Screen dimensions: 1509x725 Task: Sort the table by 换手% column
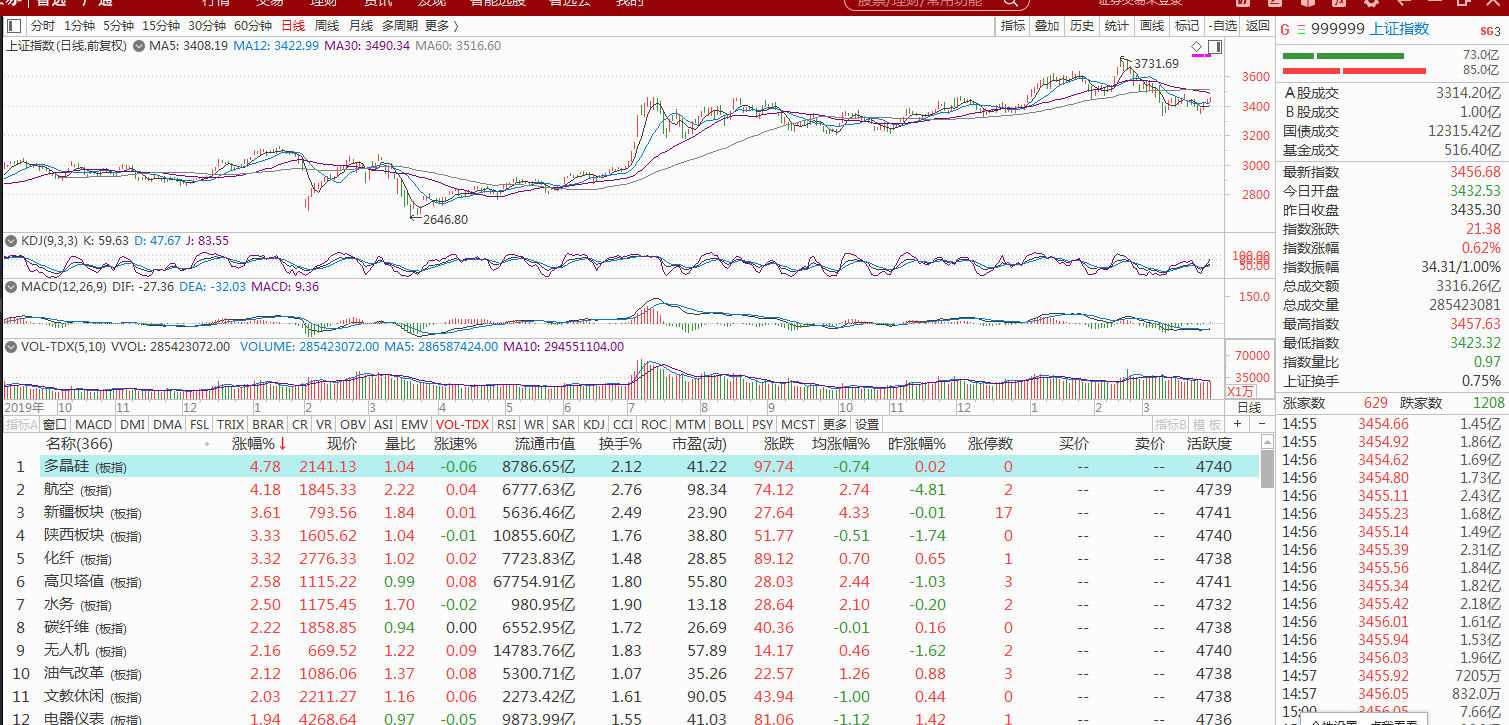620,444
